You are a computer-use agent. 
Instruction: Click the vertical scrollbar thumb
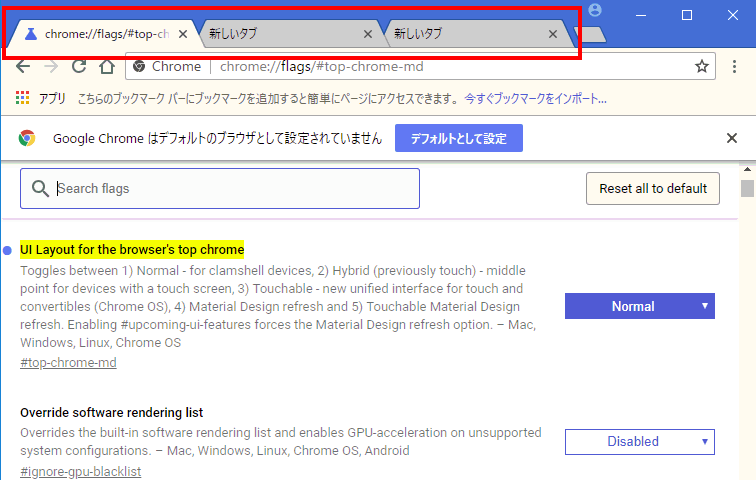coord(747,188)
